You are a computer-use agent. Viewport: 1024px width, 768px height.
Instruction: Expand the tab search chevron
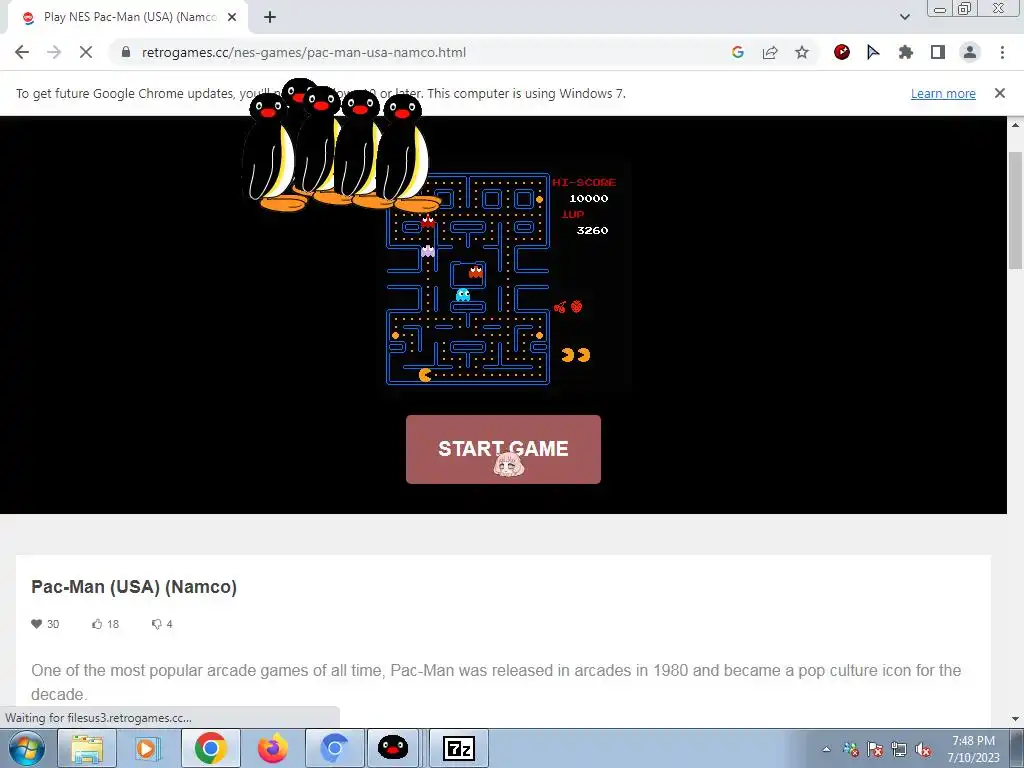pyautogui.click(x=904, y=17)
